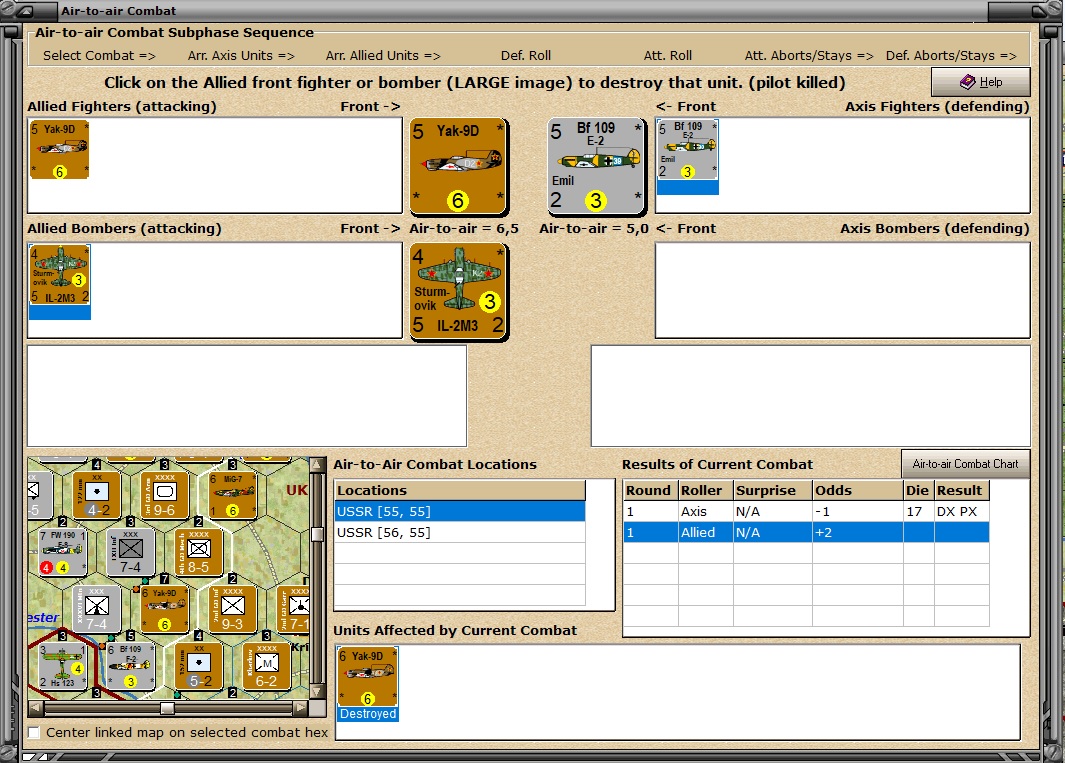This screenshot has width=1065, height=763.
Task: Click map scroll down arrow
Action: pos(317,692)
